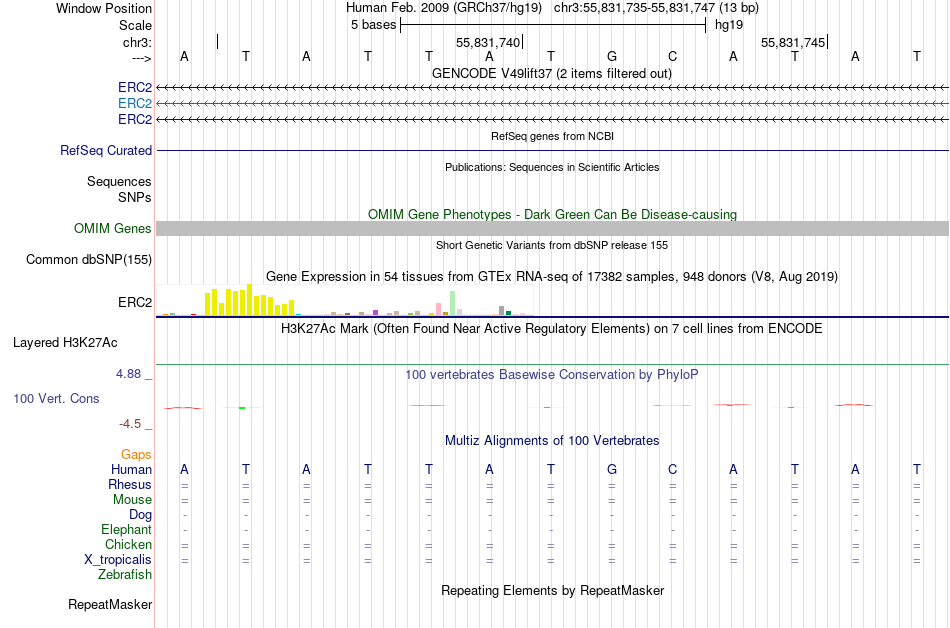Click the RepeatMasker track label
The image size is (950, 628).
(x=110, y=604)
